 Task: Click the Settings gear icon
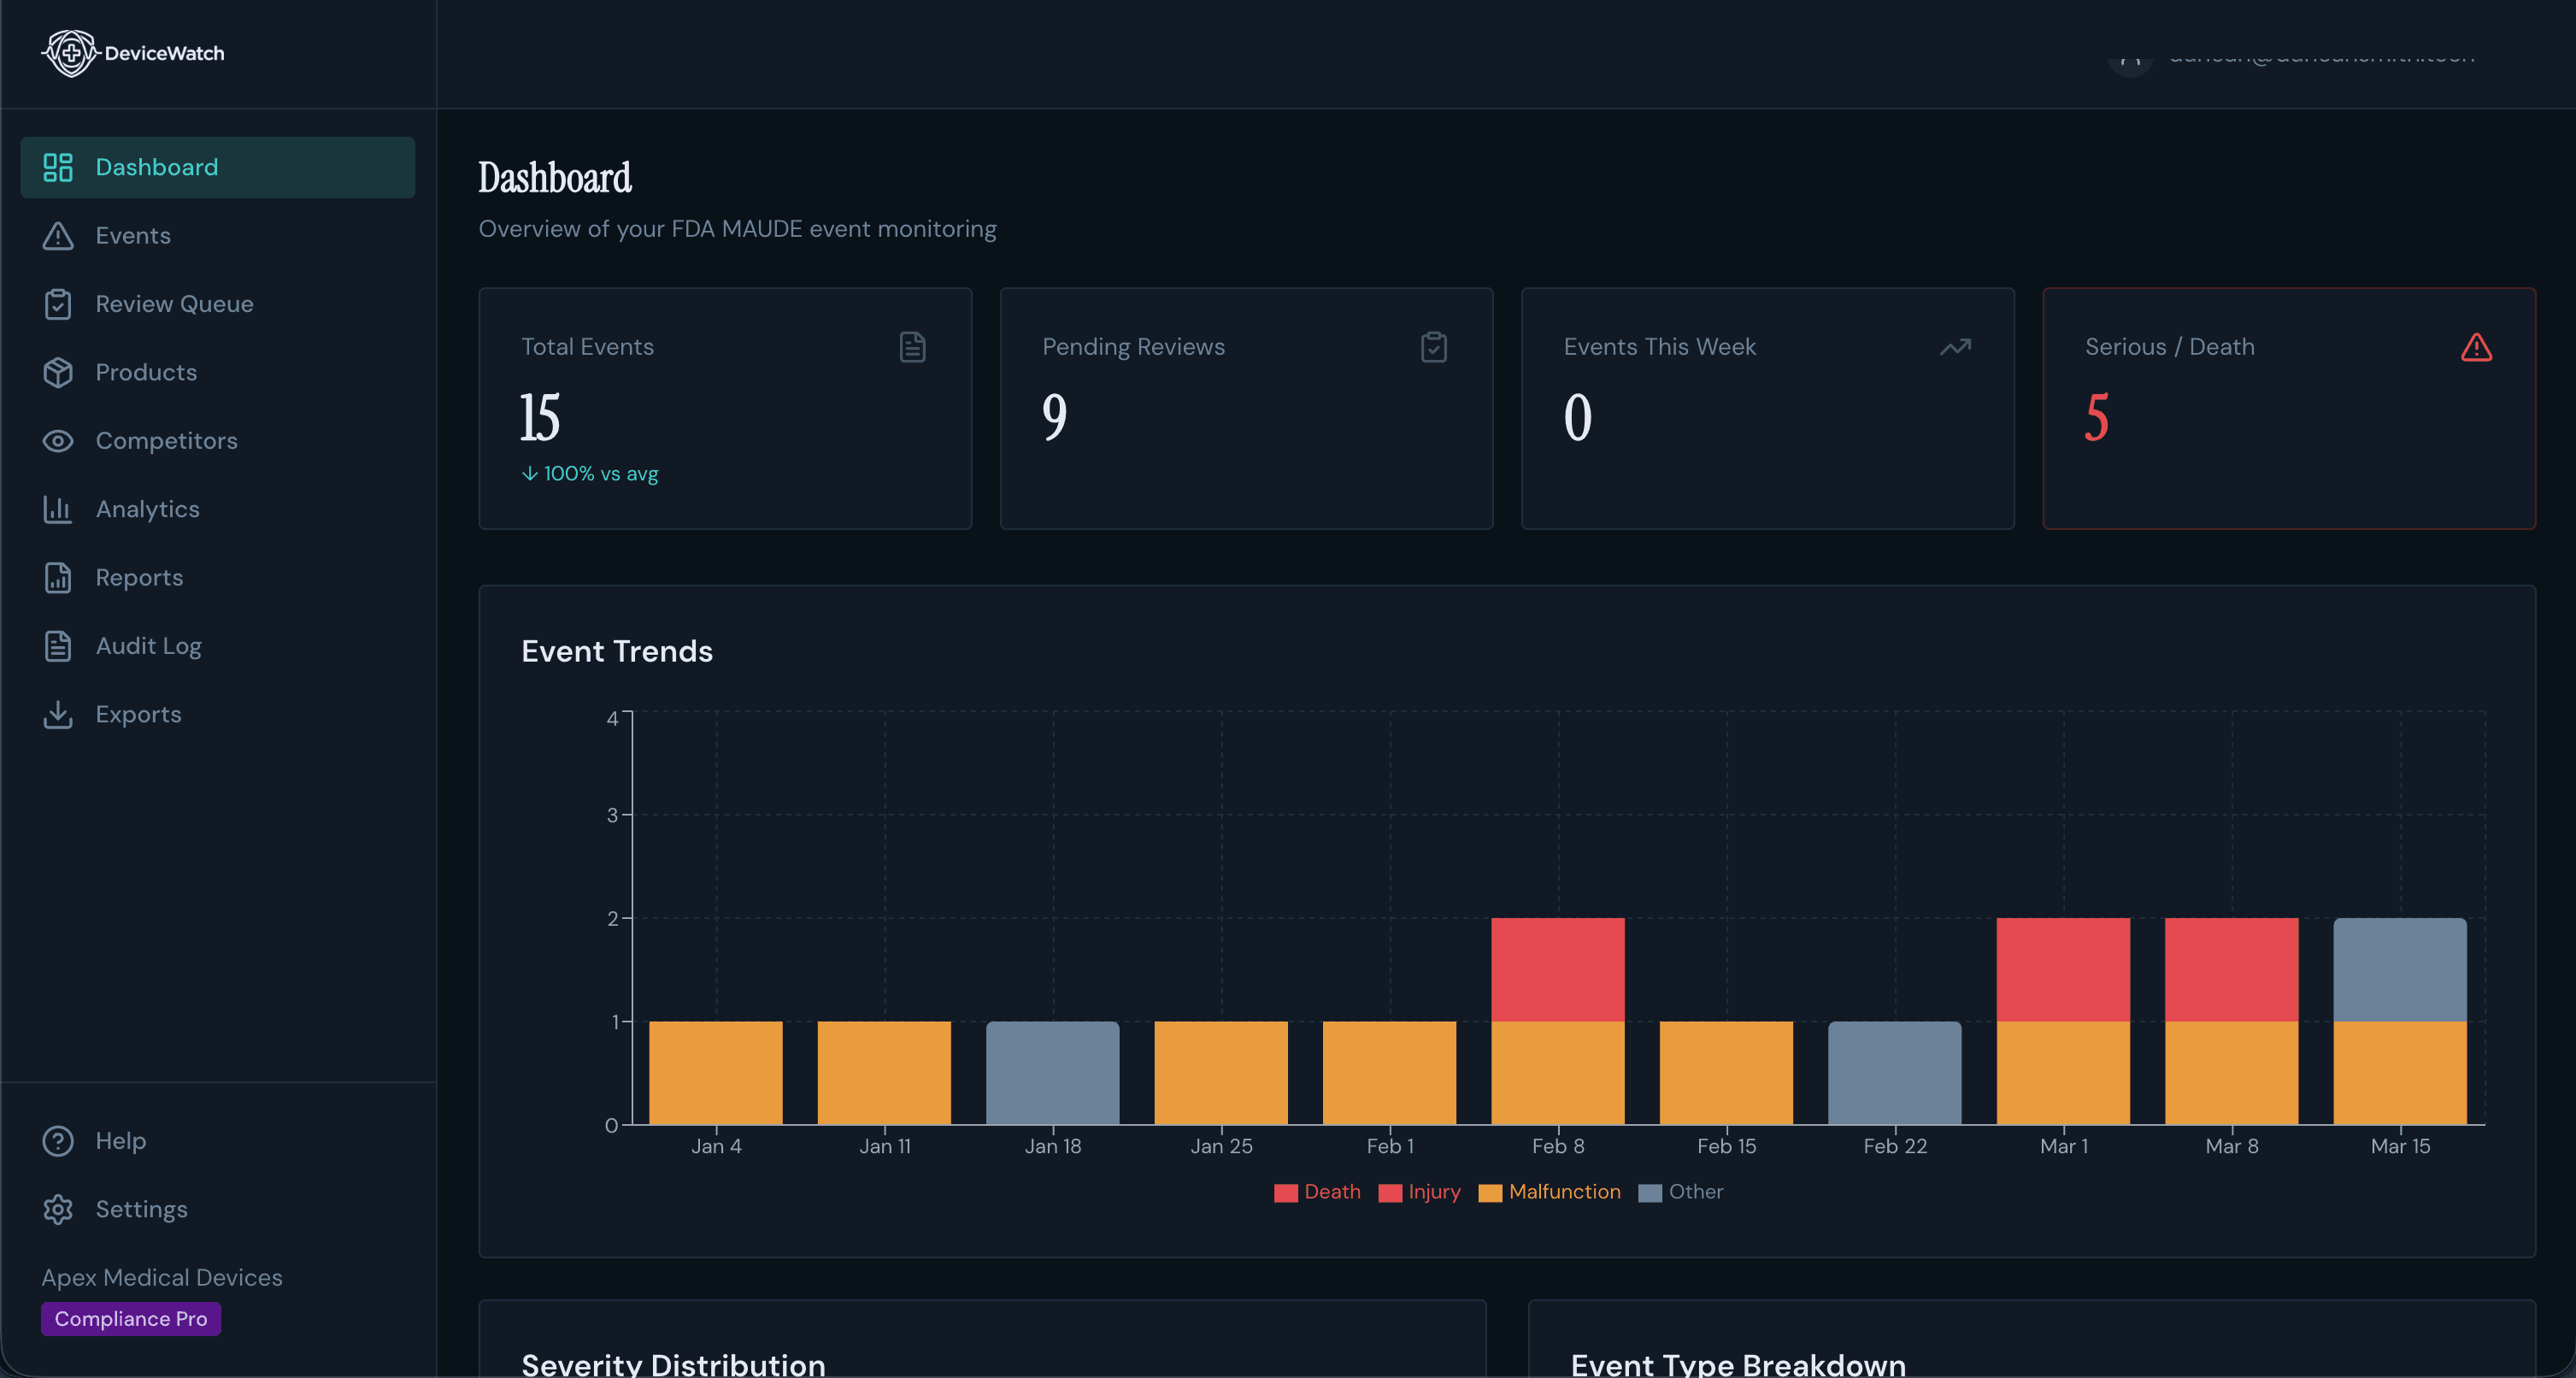click(x=58, y=1209)
